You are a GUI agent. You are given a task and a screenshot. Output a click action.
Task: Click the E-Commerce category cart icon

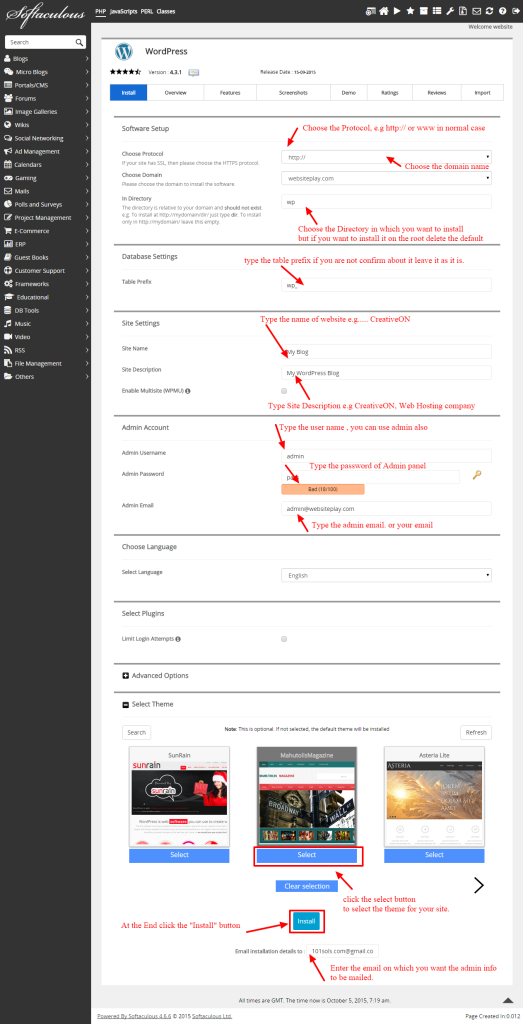pyautogui.click(x=8, y=231)
